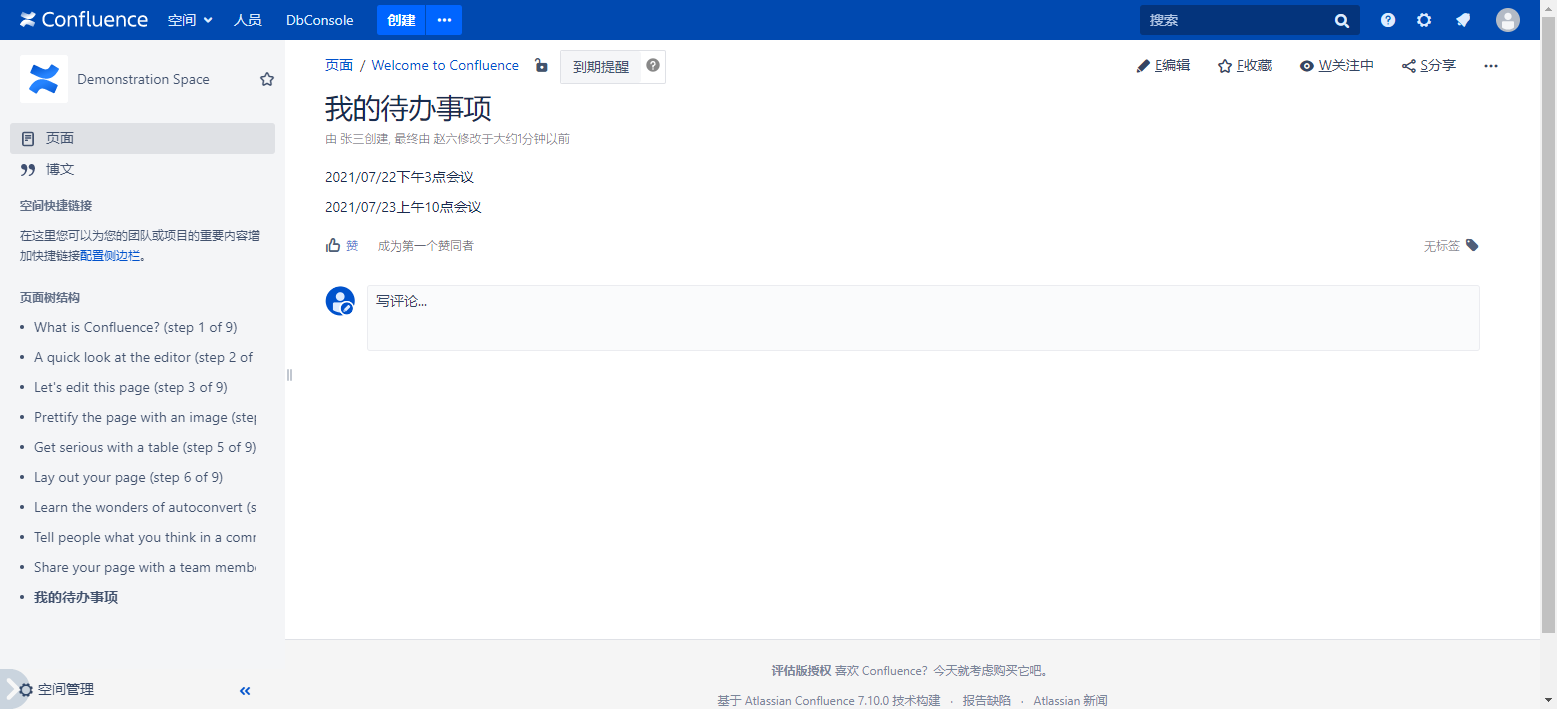Click the page restrictions unlock icon

click(x=541, y=66)
